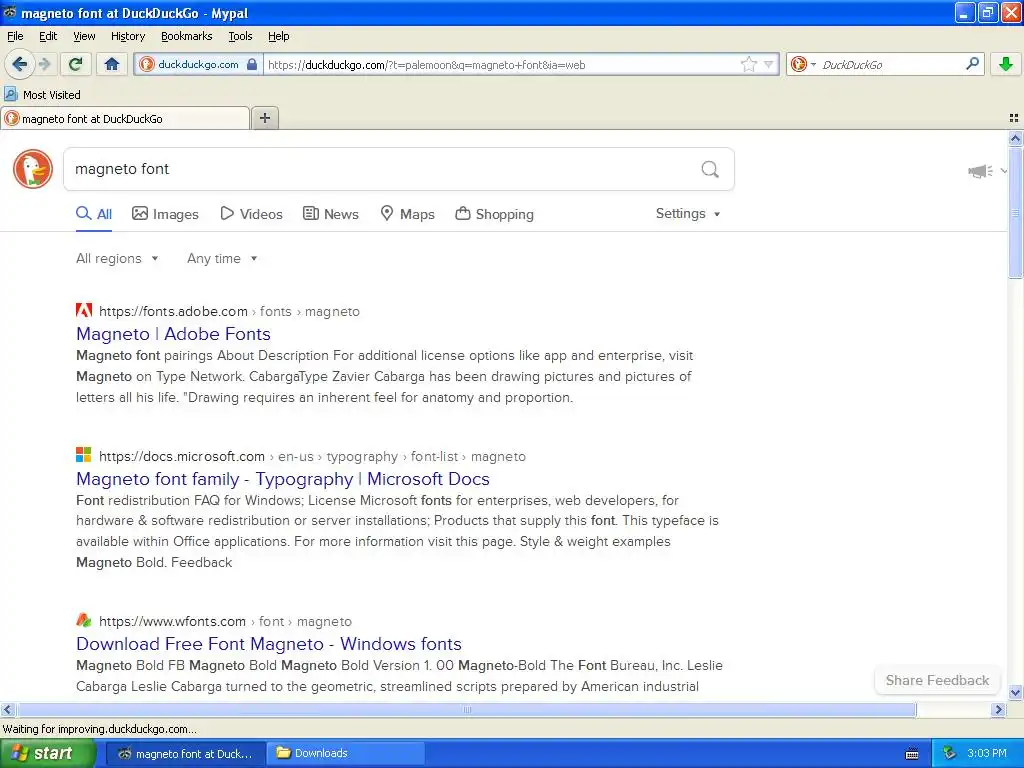The image size is (1024, 768).
Task: Open the Magneto | Adobe Fonts result
Action: 173,334
